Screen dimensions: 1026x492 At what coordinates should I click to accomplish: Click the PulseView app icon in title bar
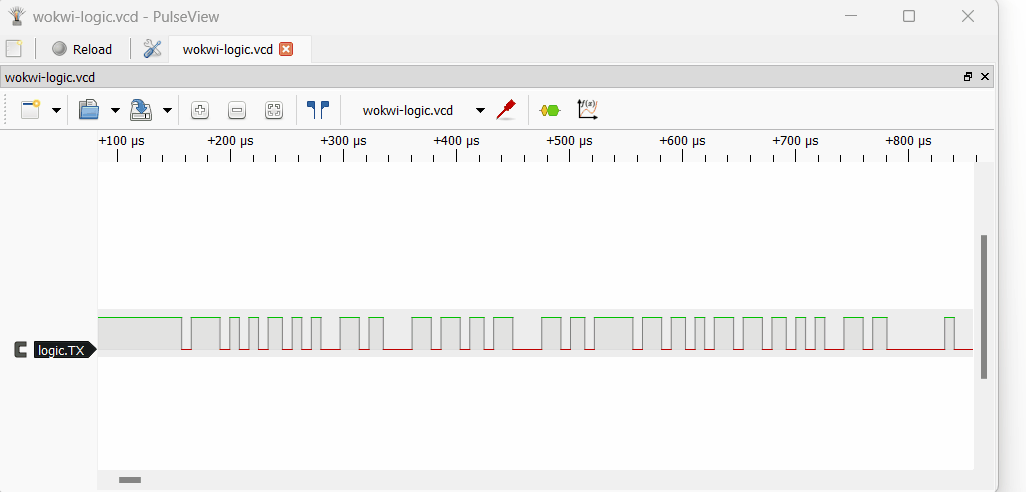17,16
